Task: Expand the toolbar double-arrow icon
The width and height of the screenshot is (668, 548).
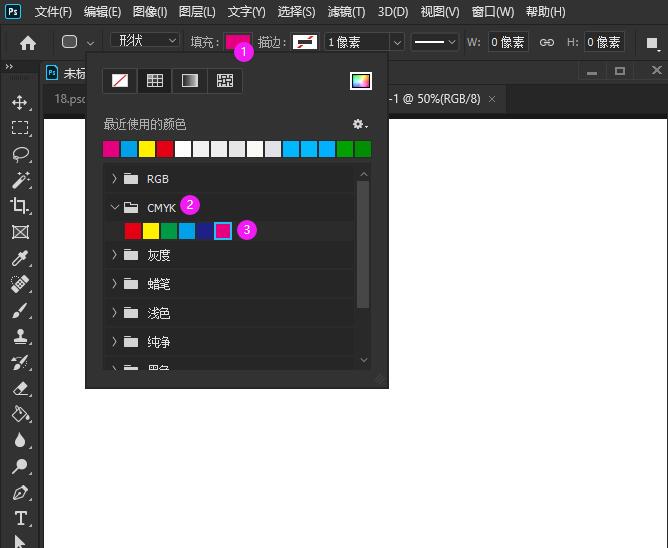Action: click(9, 66)
